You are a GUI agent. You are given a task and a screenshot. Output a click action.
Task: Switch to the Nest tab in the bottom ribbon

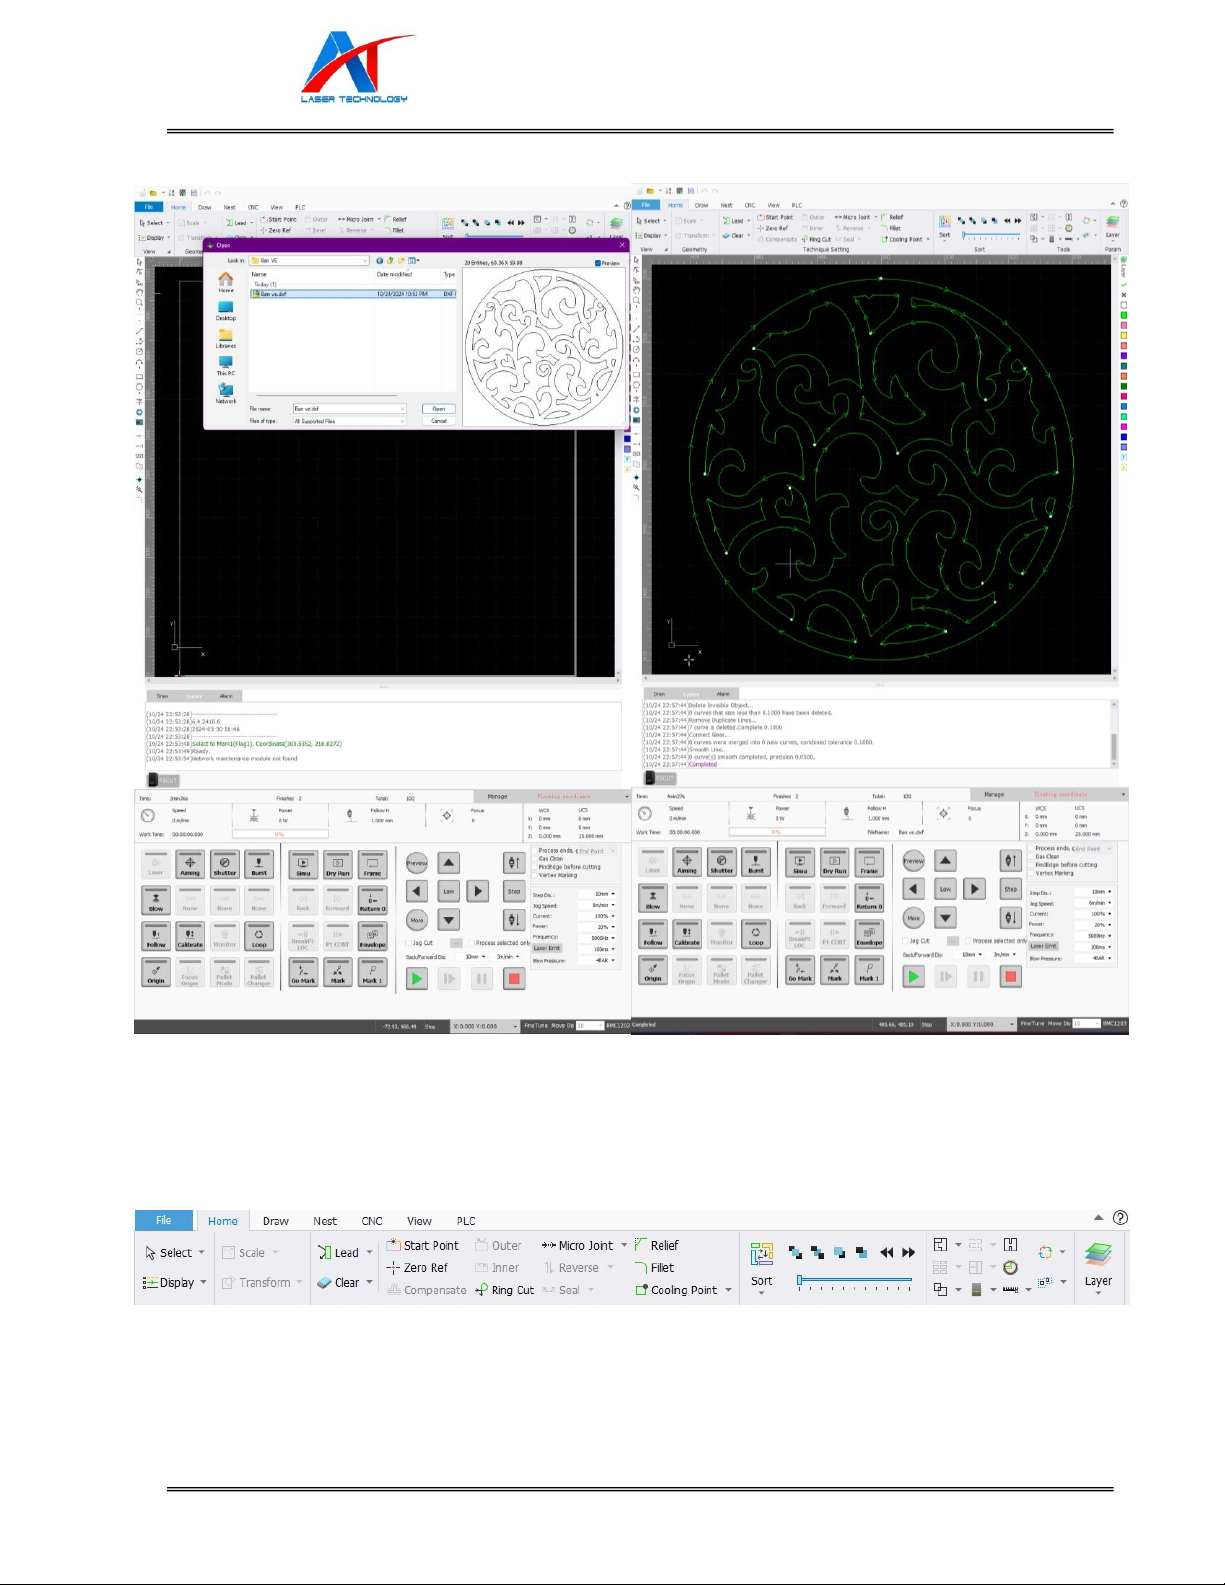pyautogui.click(x=325, y=1221)
